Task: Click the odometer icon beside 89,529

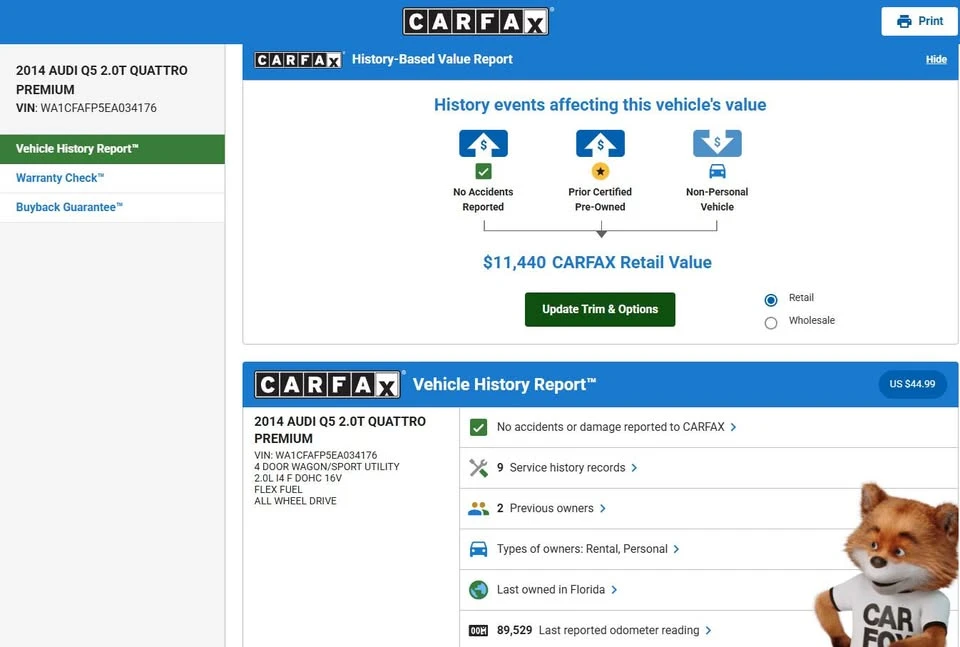Action: tap(478, 630)
